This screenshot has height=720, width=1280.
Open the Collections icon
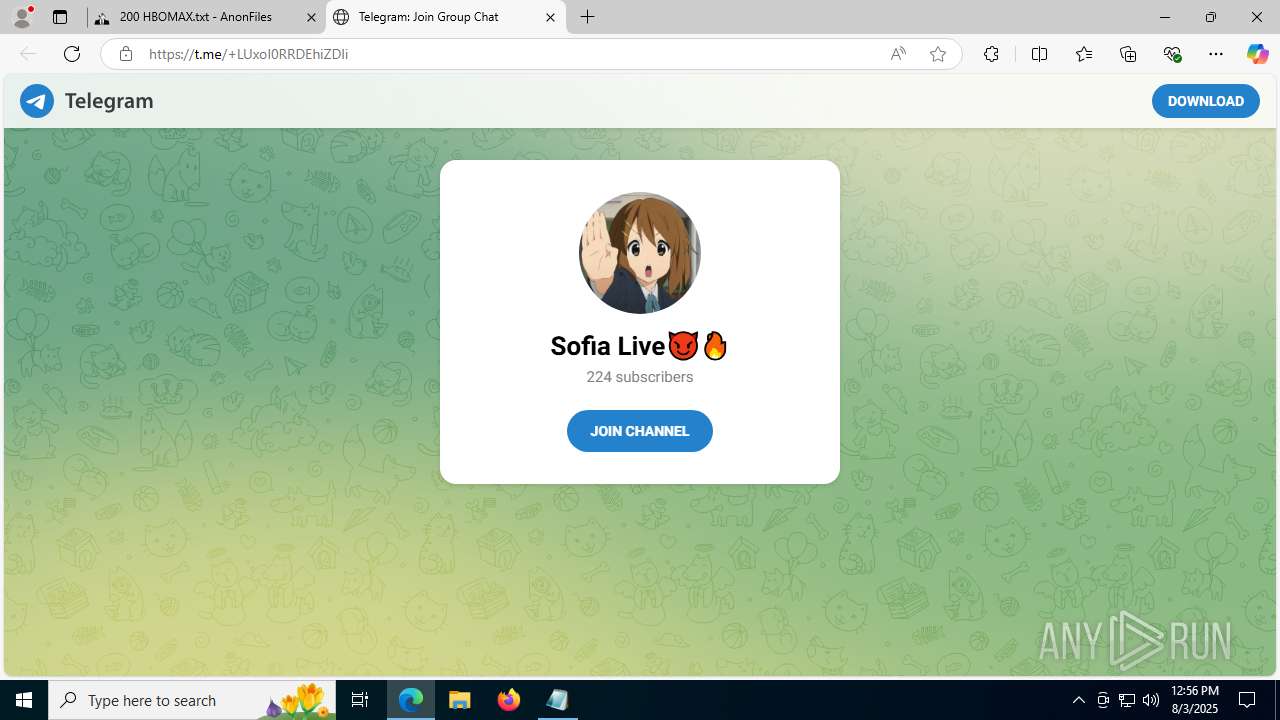coord(1128,54)
